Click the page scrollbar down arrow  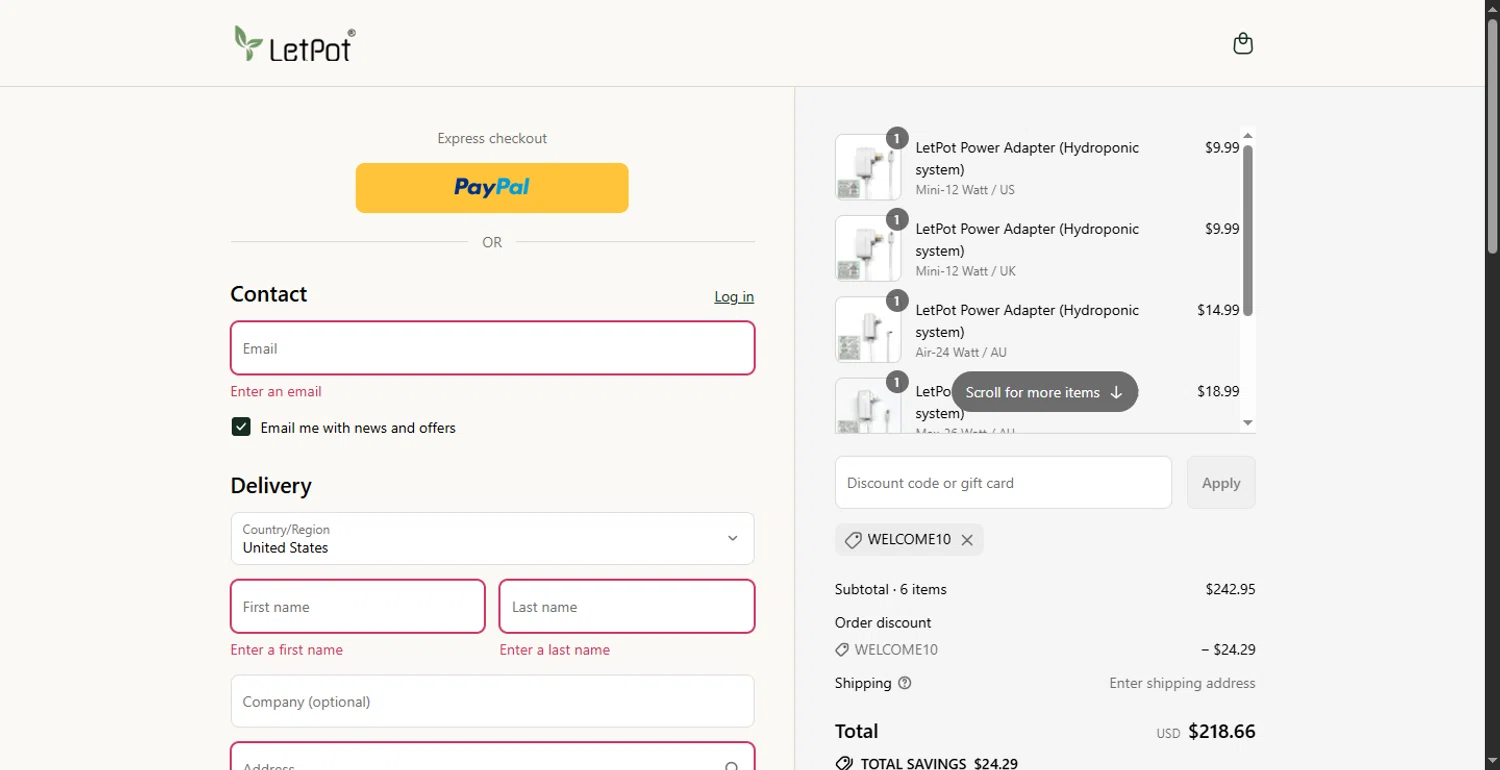pyautogui.click(x=1492, y=761)
